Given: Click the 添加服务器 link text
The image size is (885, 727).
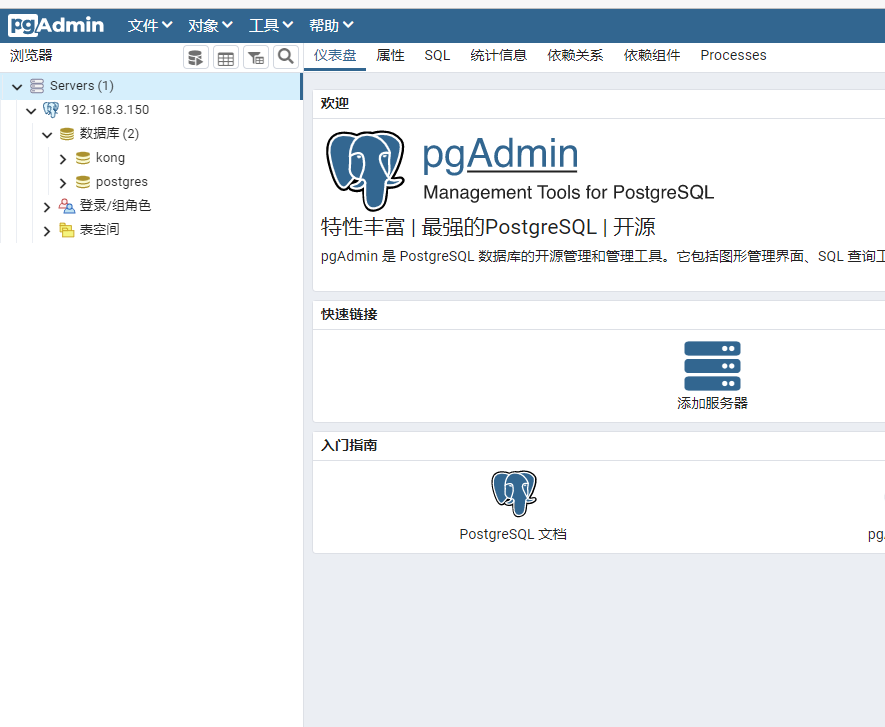Looking at the screenshot, I should coord(712,403).
